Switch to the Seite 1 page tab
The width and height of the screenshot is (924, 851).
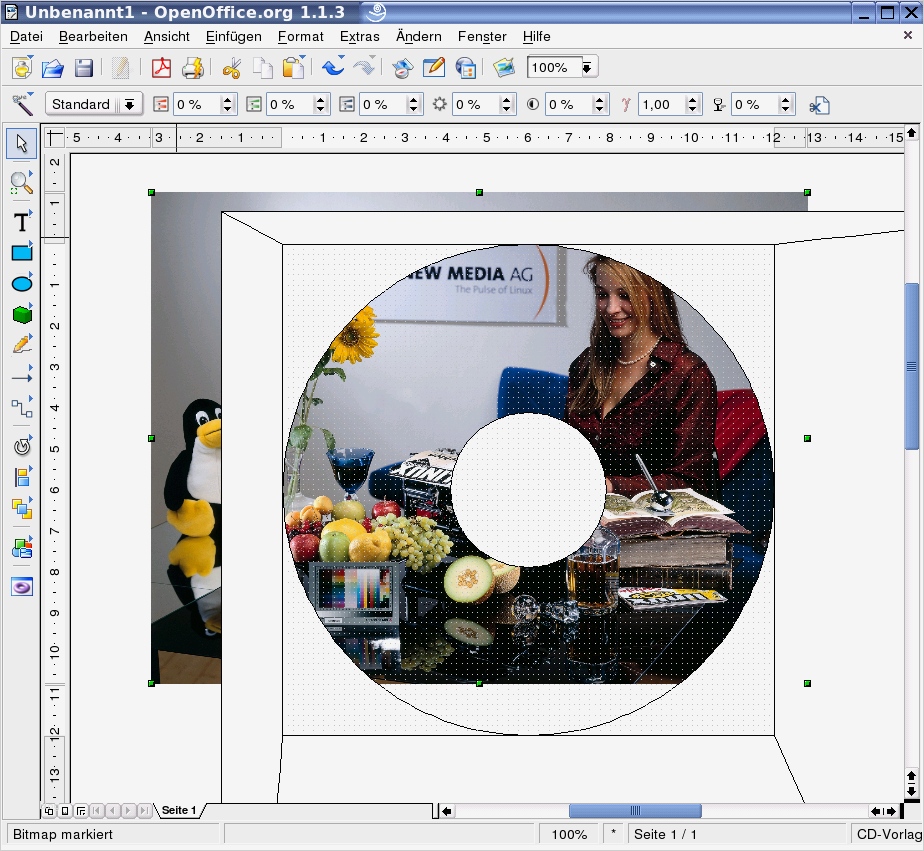point(178,811)
